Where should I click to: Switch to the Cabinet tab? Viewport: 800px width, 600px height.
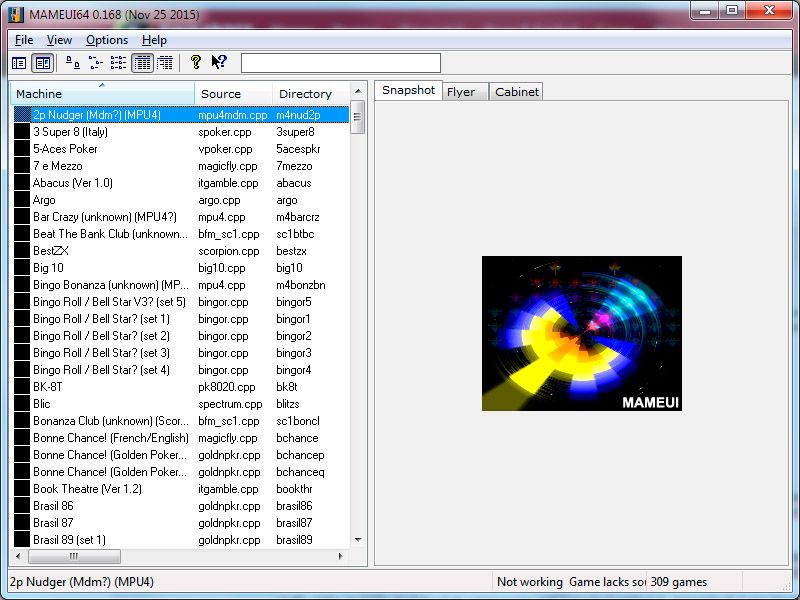point(517,92)
